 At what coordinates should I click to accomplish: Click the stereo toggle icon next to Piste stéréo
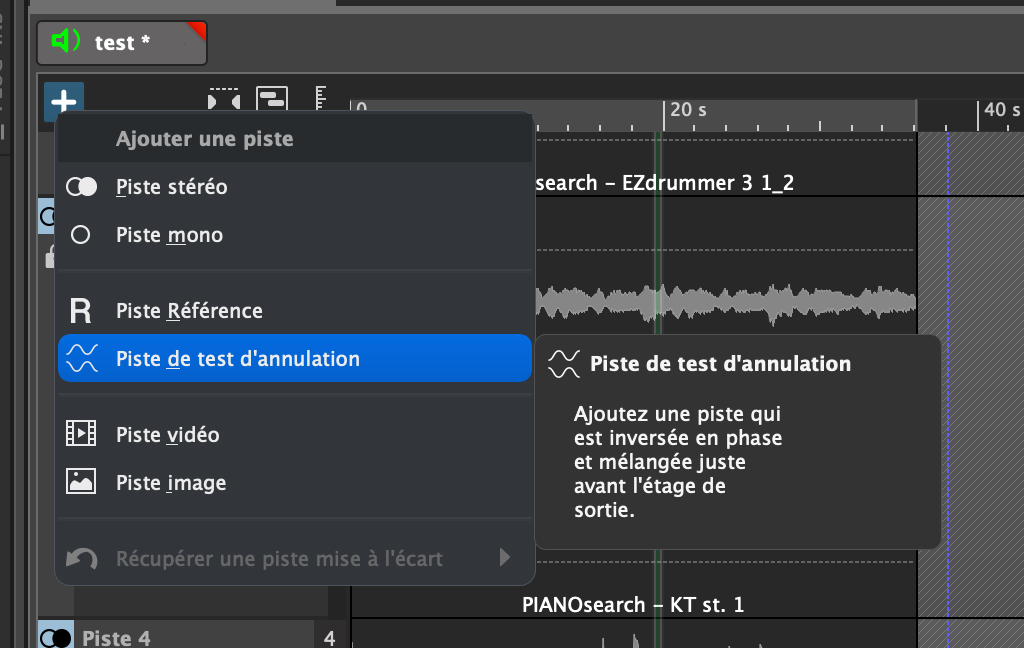click(x=81, y=186)
